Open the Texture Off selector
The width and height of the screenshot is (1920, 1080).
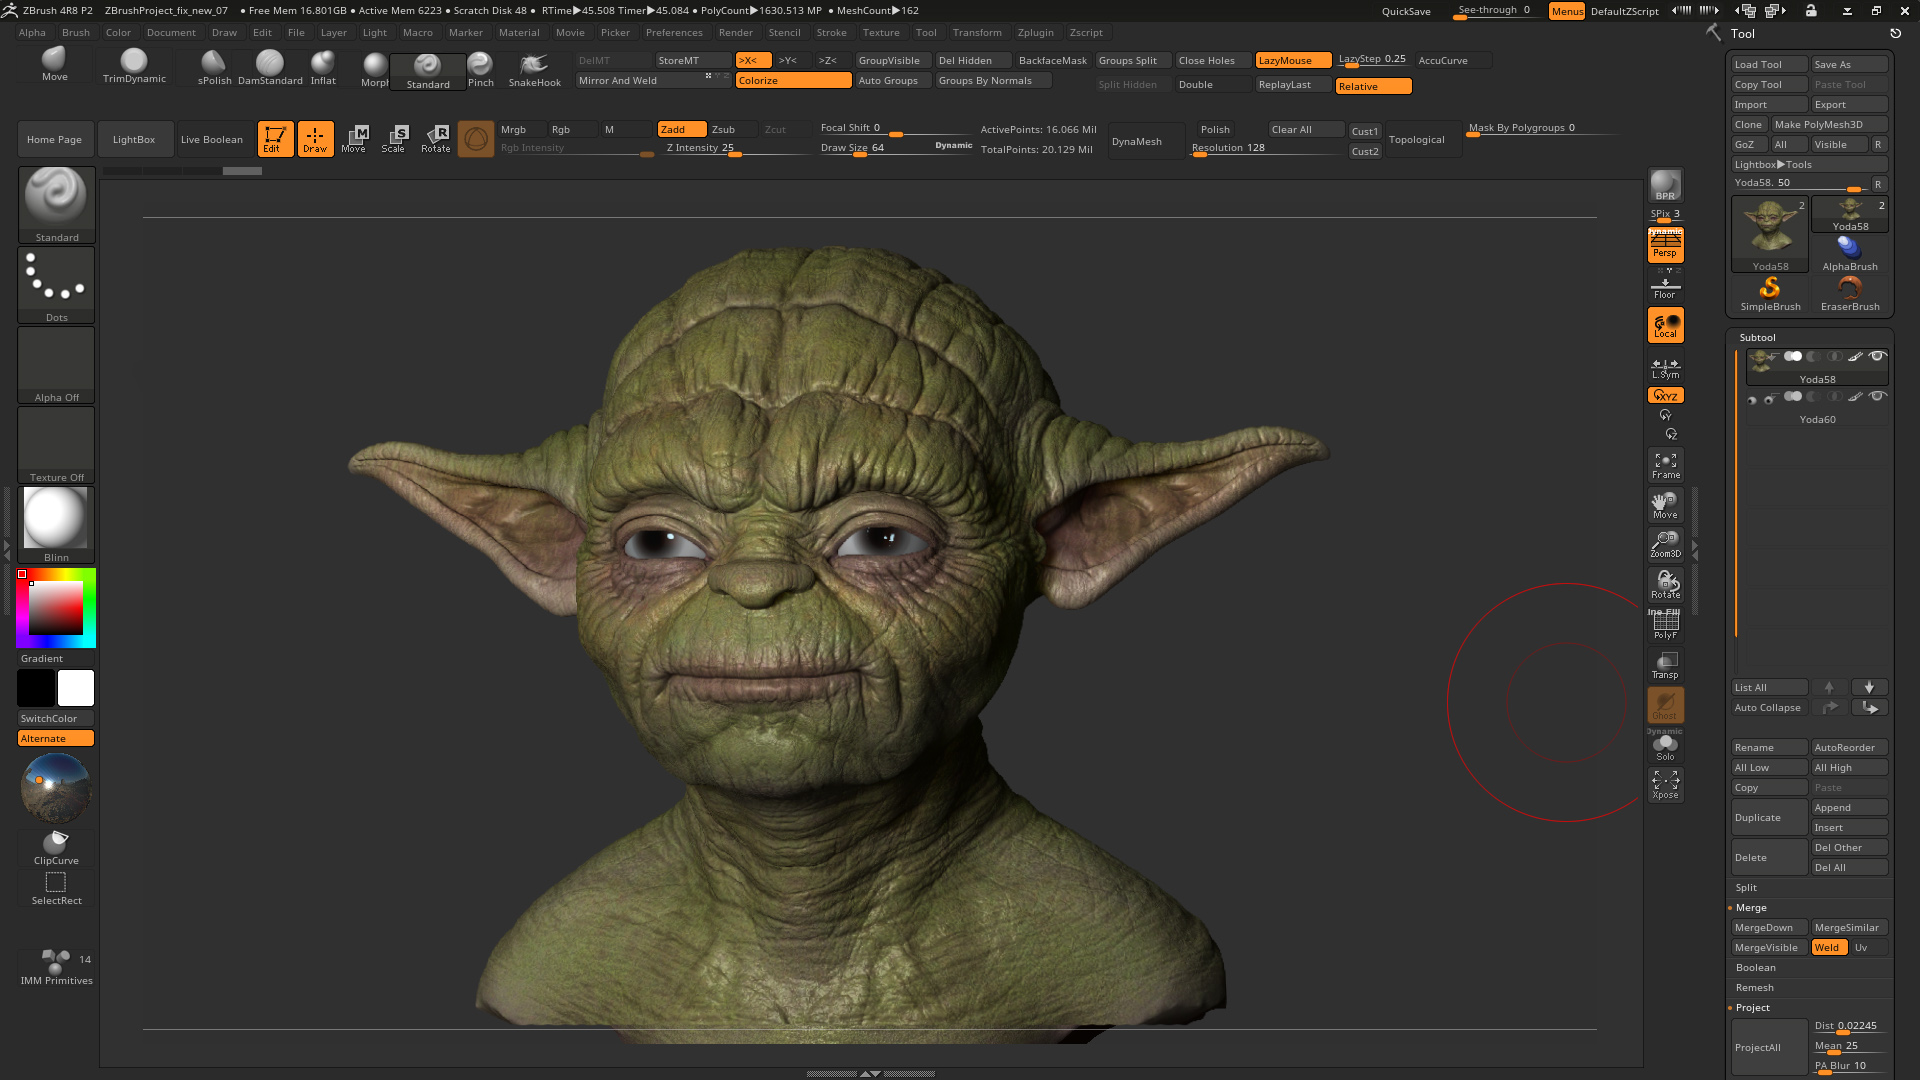click(x=56, y=445)
